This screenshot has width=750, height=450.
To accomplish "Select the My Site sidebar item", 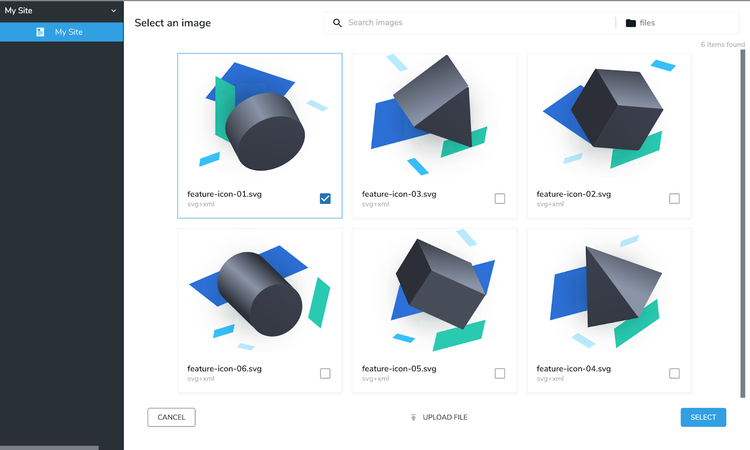I will pyautogui.click(x=61, y=32).
